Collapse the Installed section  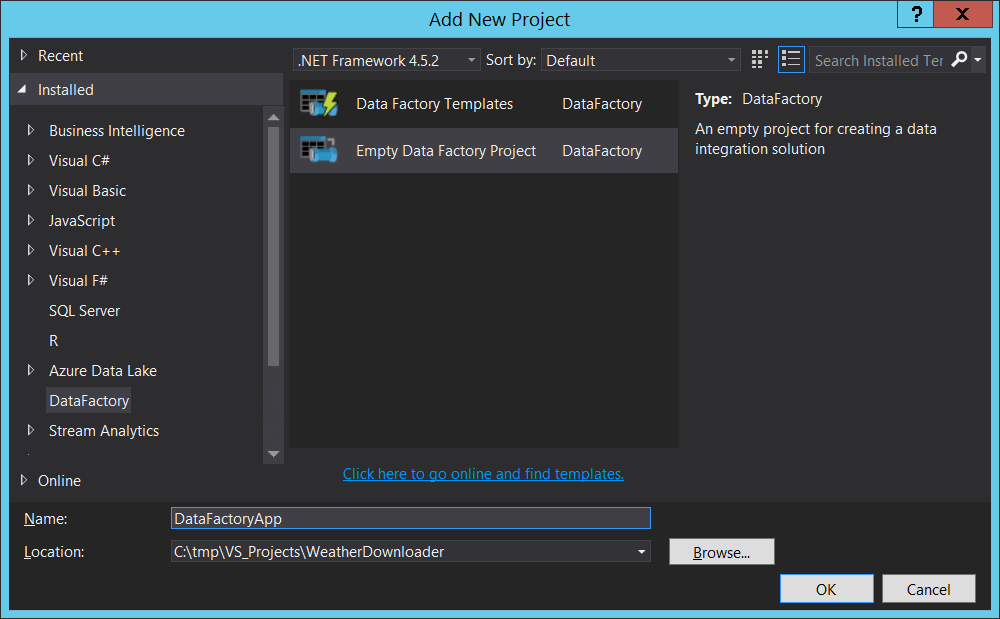pyautogui.click(x=22, y=89)
